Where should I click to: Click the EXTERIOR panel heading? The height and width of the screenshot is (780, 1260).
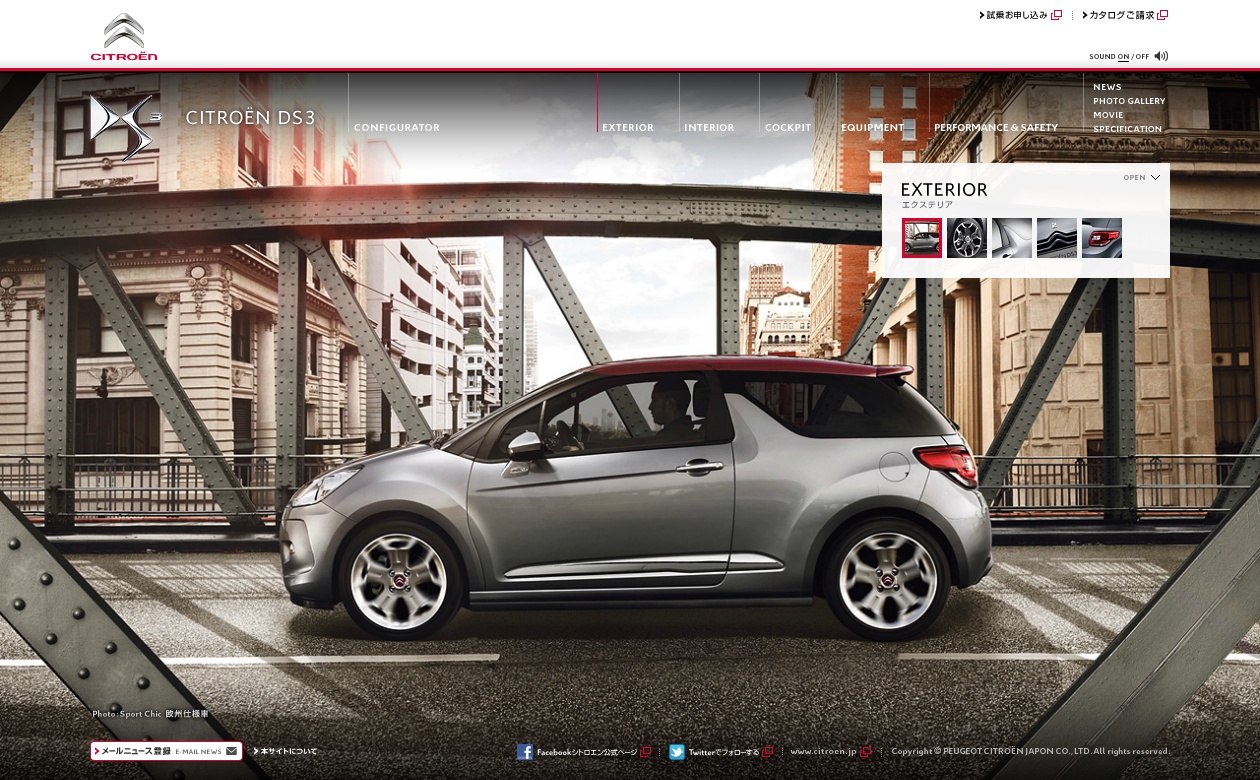pyautogui.click(x=944, y=190)
